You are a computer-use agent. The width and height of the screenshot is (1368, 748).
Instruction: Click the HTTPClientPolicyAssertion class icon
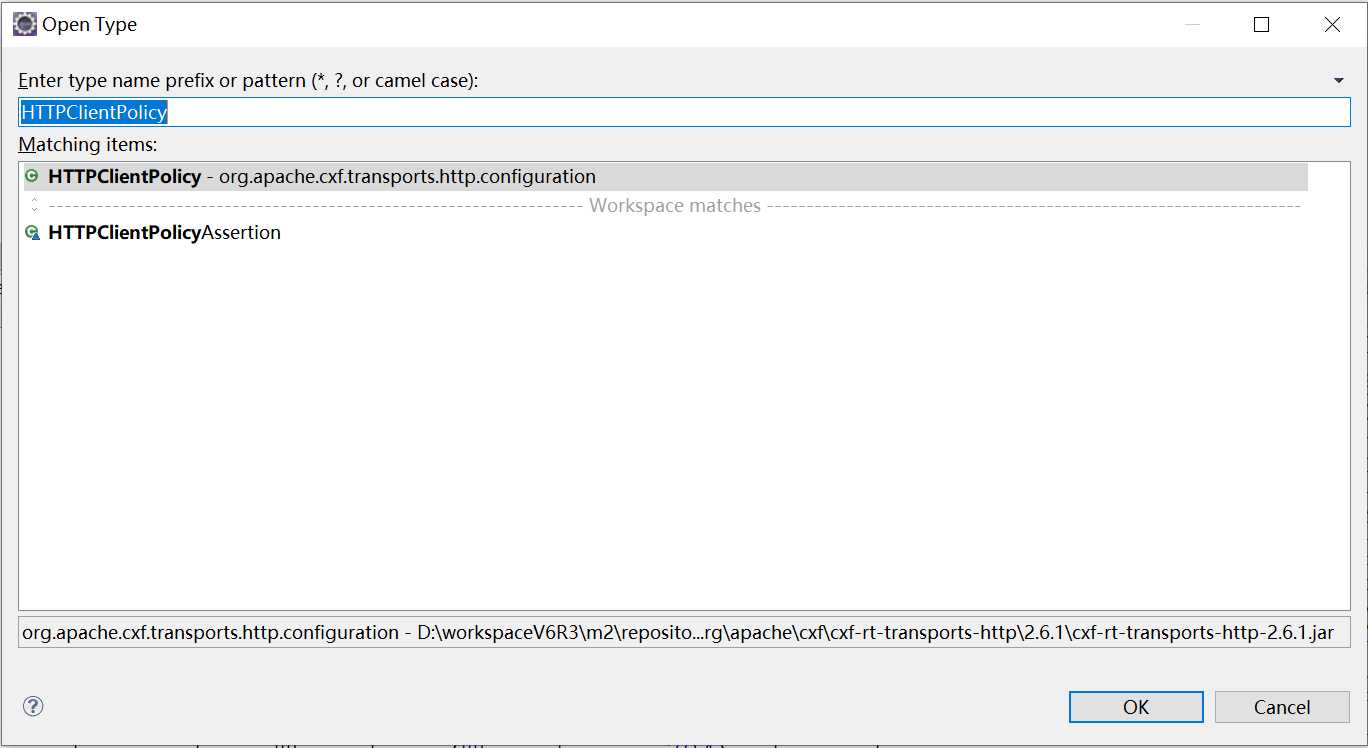click(x=32, y=232)
